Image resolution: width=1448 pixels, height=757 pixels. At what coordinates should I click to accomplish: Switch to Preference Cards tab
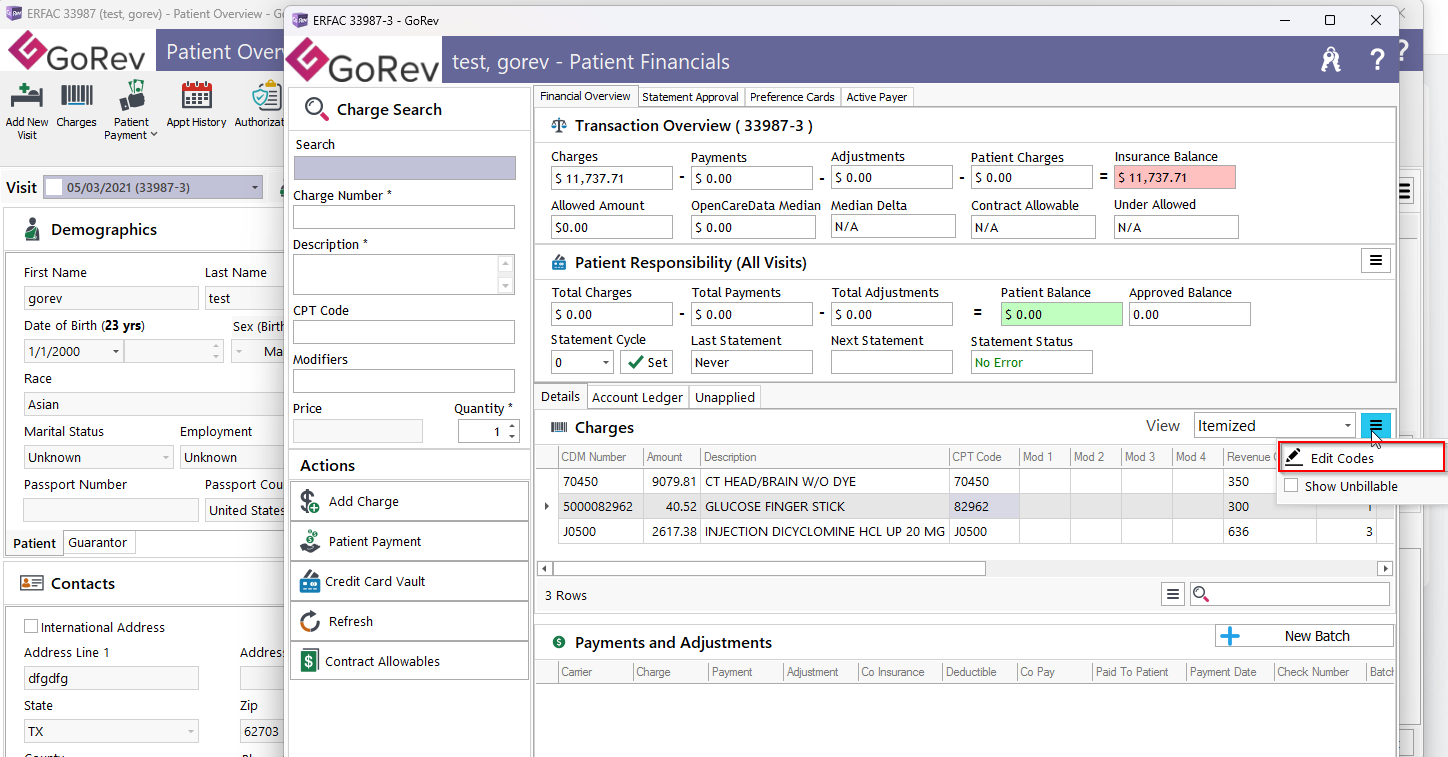click(792, 97)
